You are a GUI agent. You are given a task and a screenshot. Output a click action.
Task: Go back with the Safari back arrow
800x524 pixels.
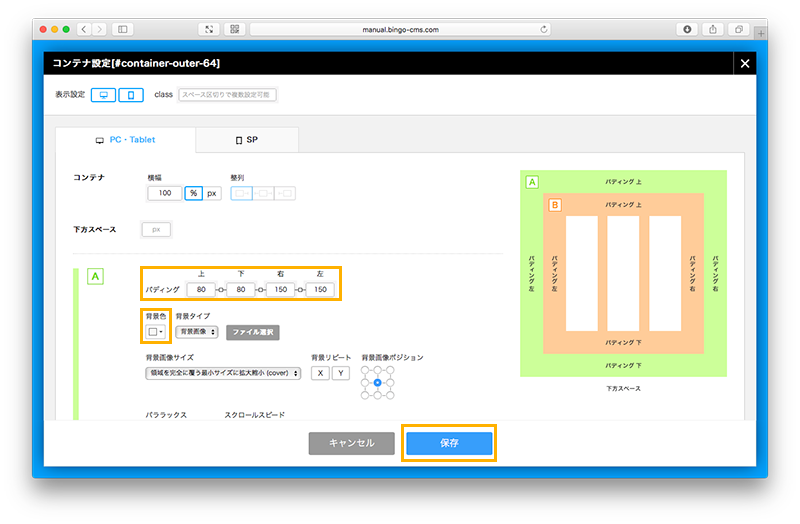coord(84,29)
